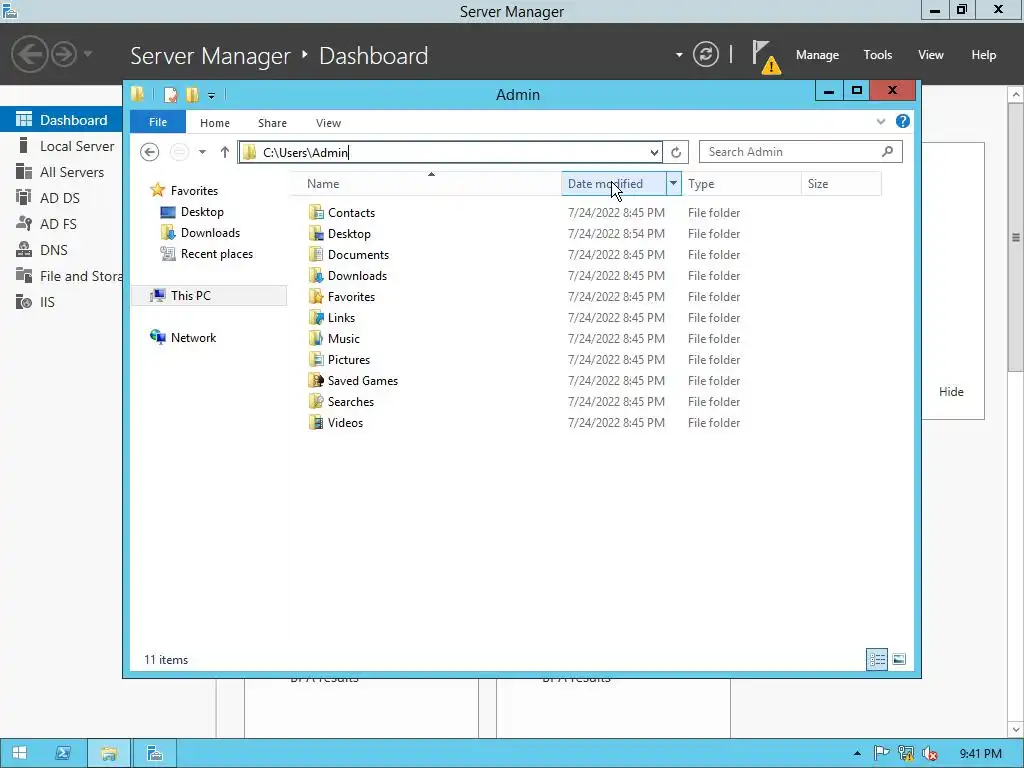Switch to large icons view layout
Screen dimensions: 1024x768
pyautogui.click(x=899, y=659)
